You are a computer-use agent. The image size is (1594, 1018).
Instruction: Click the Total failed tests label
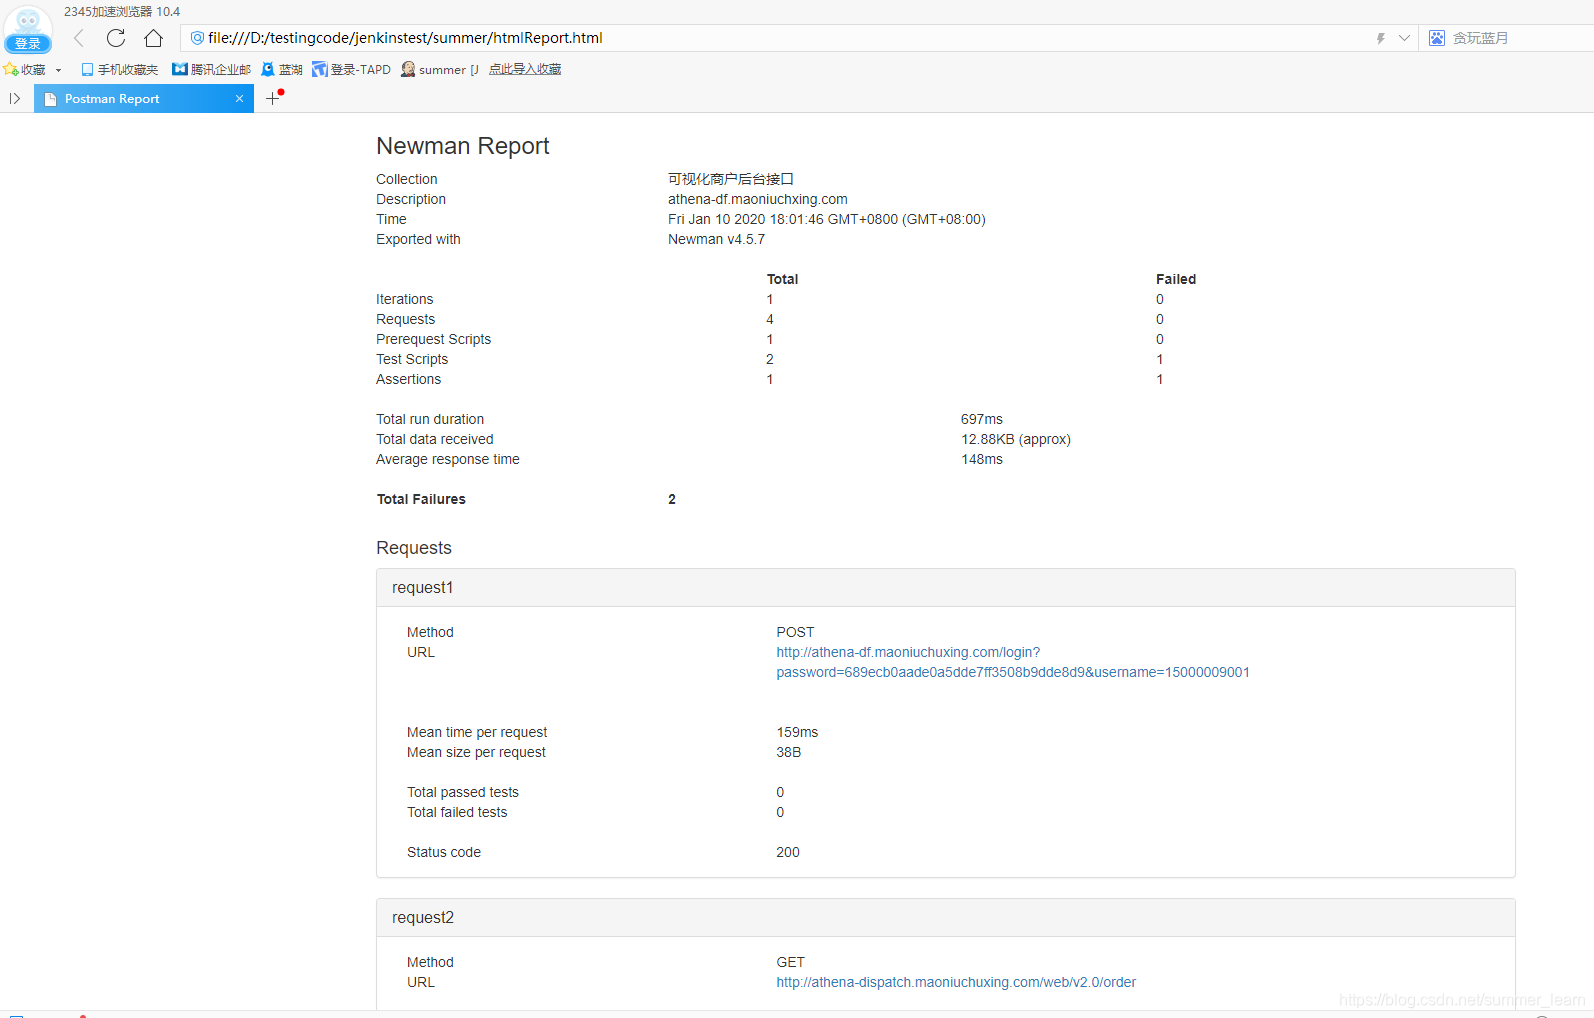tap(457, 812)
